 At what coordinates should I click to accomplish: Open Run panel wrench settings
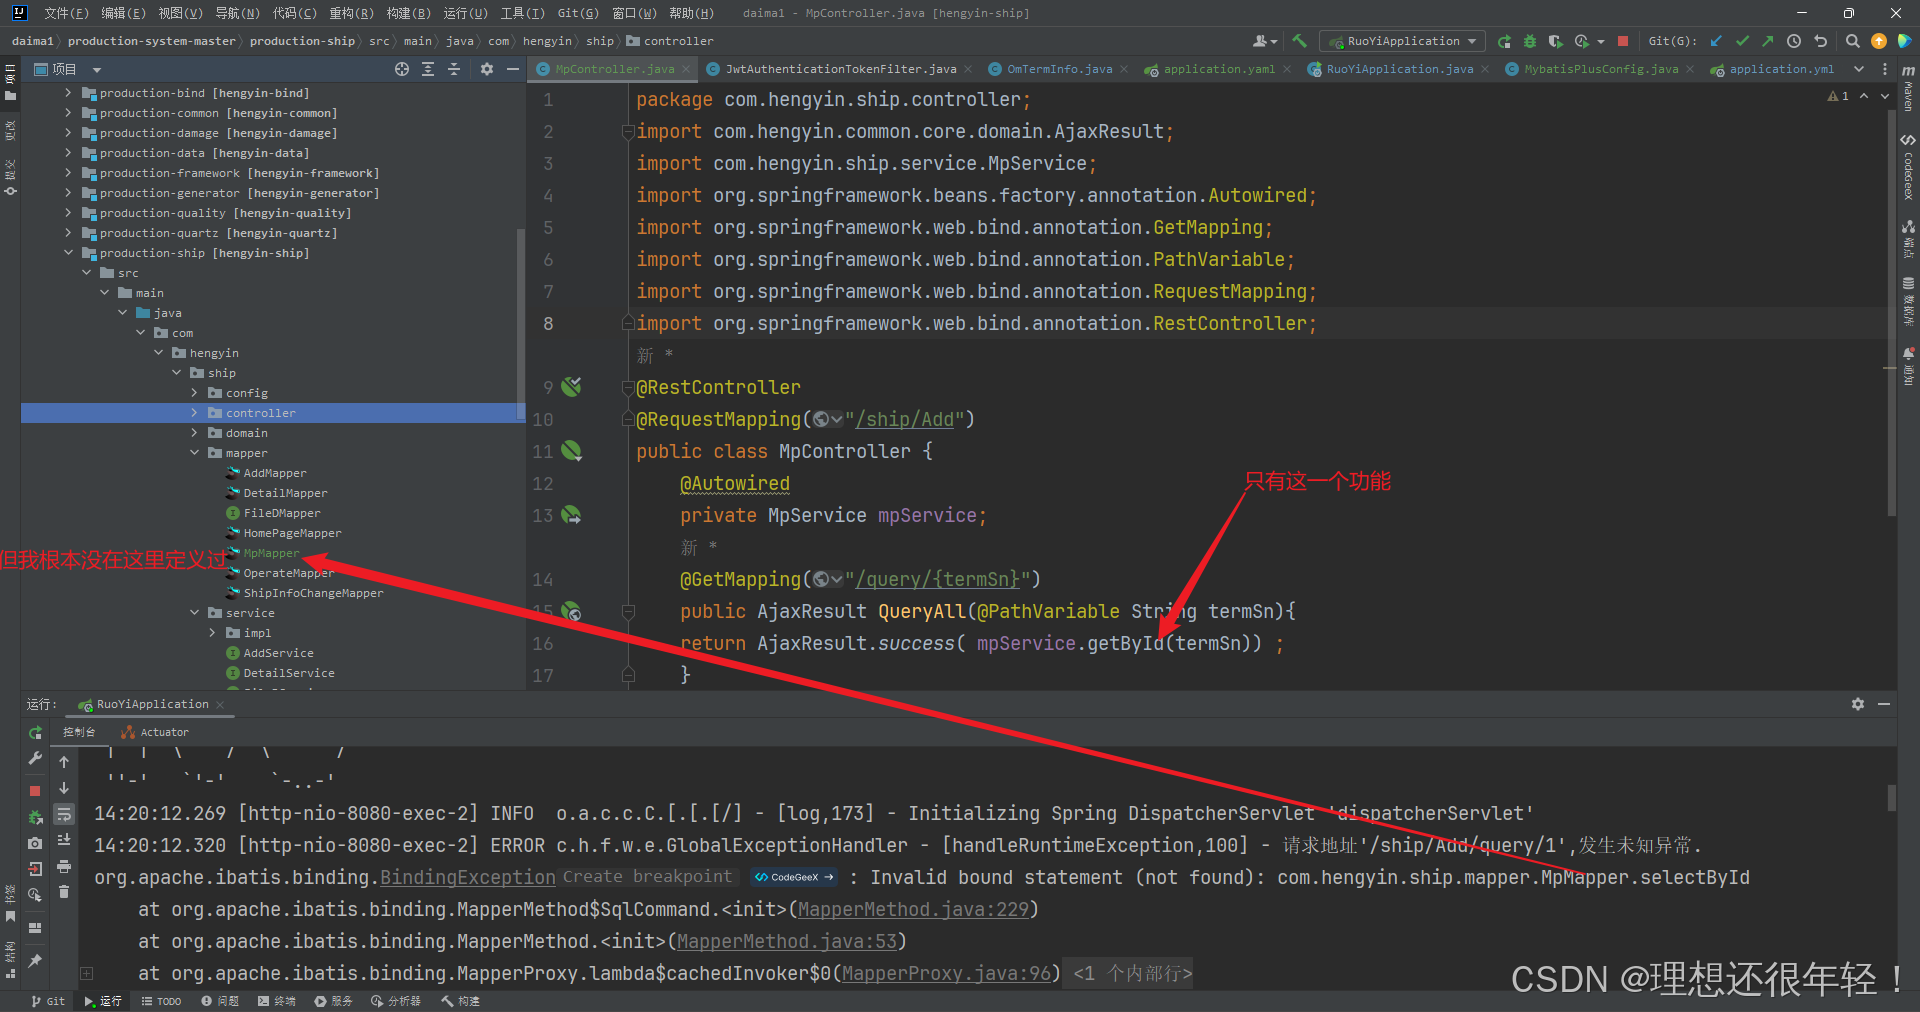(x=35, y=759)
